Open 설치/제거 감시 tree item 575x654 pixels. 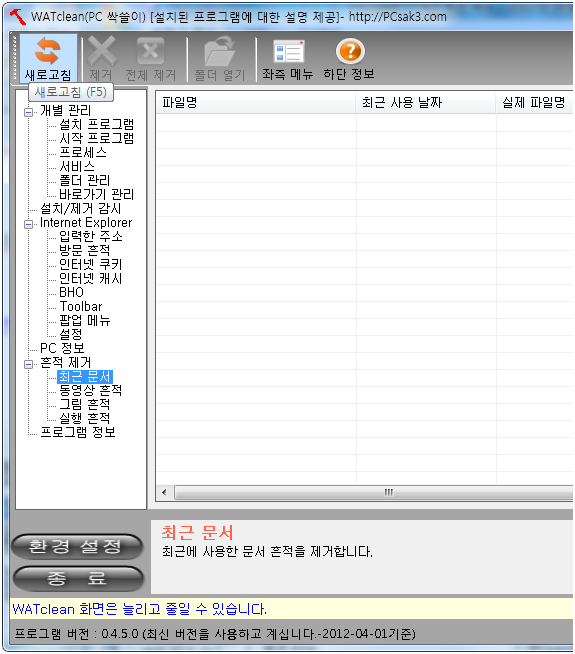(80, 209)
